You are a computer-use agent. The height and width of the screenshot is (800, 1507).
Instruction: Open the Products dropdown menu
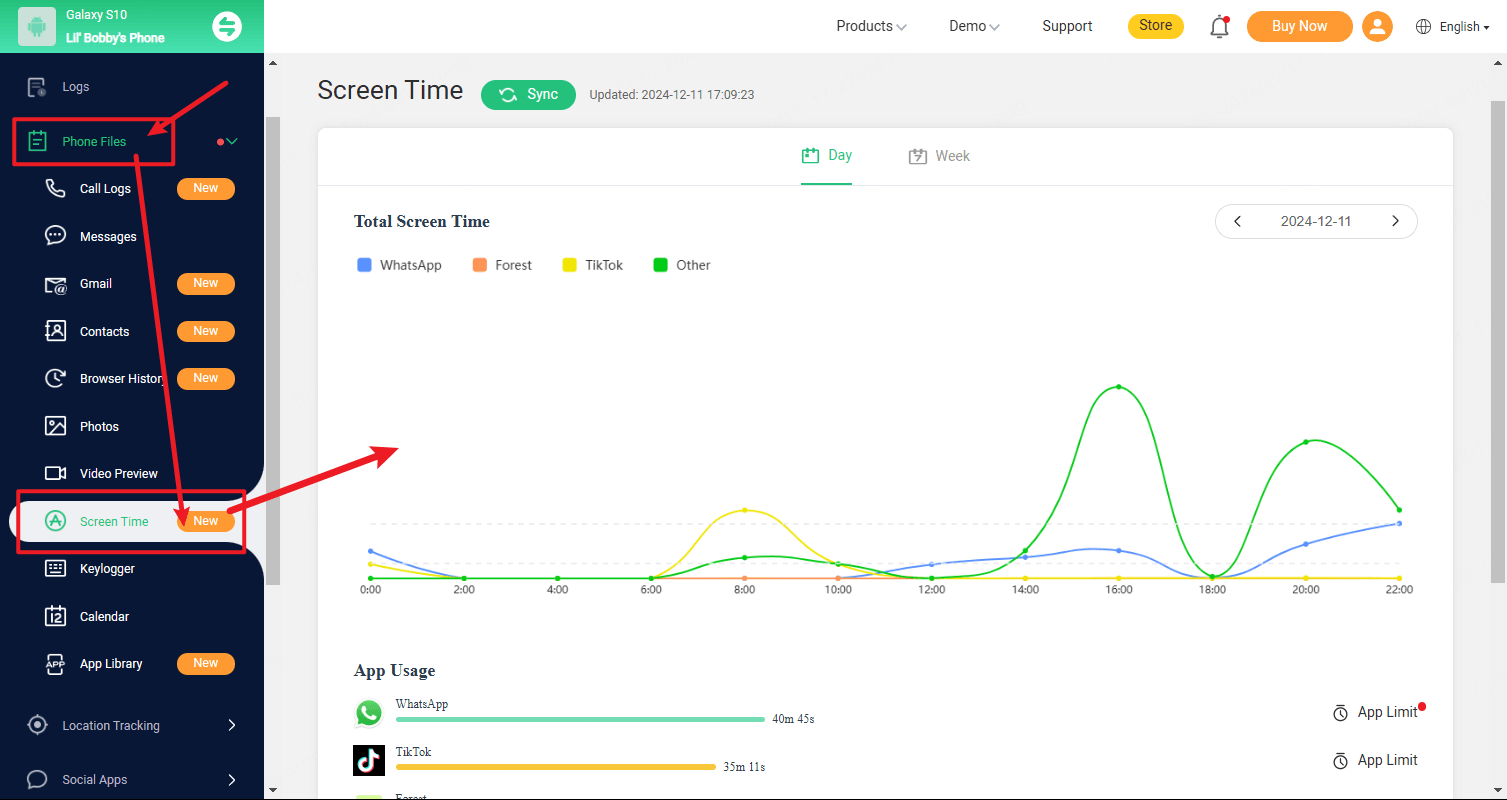871,27
